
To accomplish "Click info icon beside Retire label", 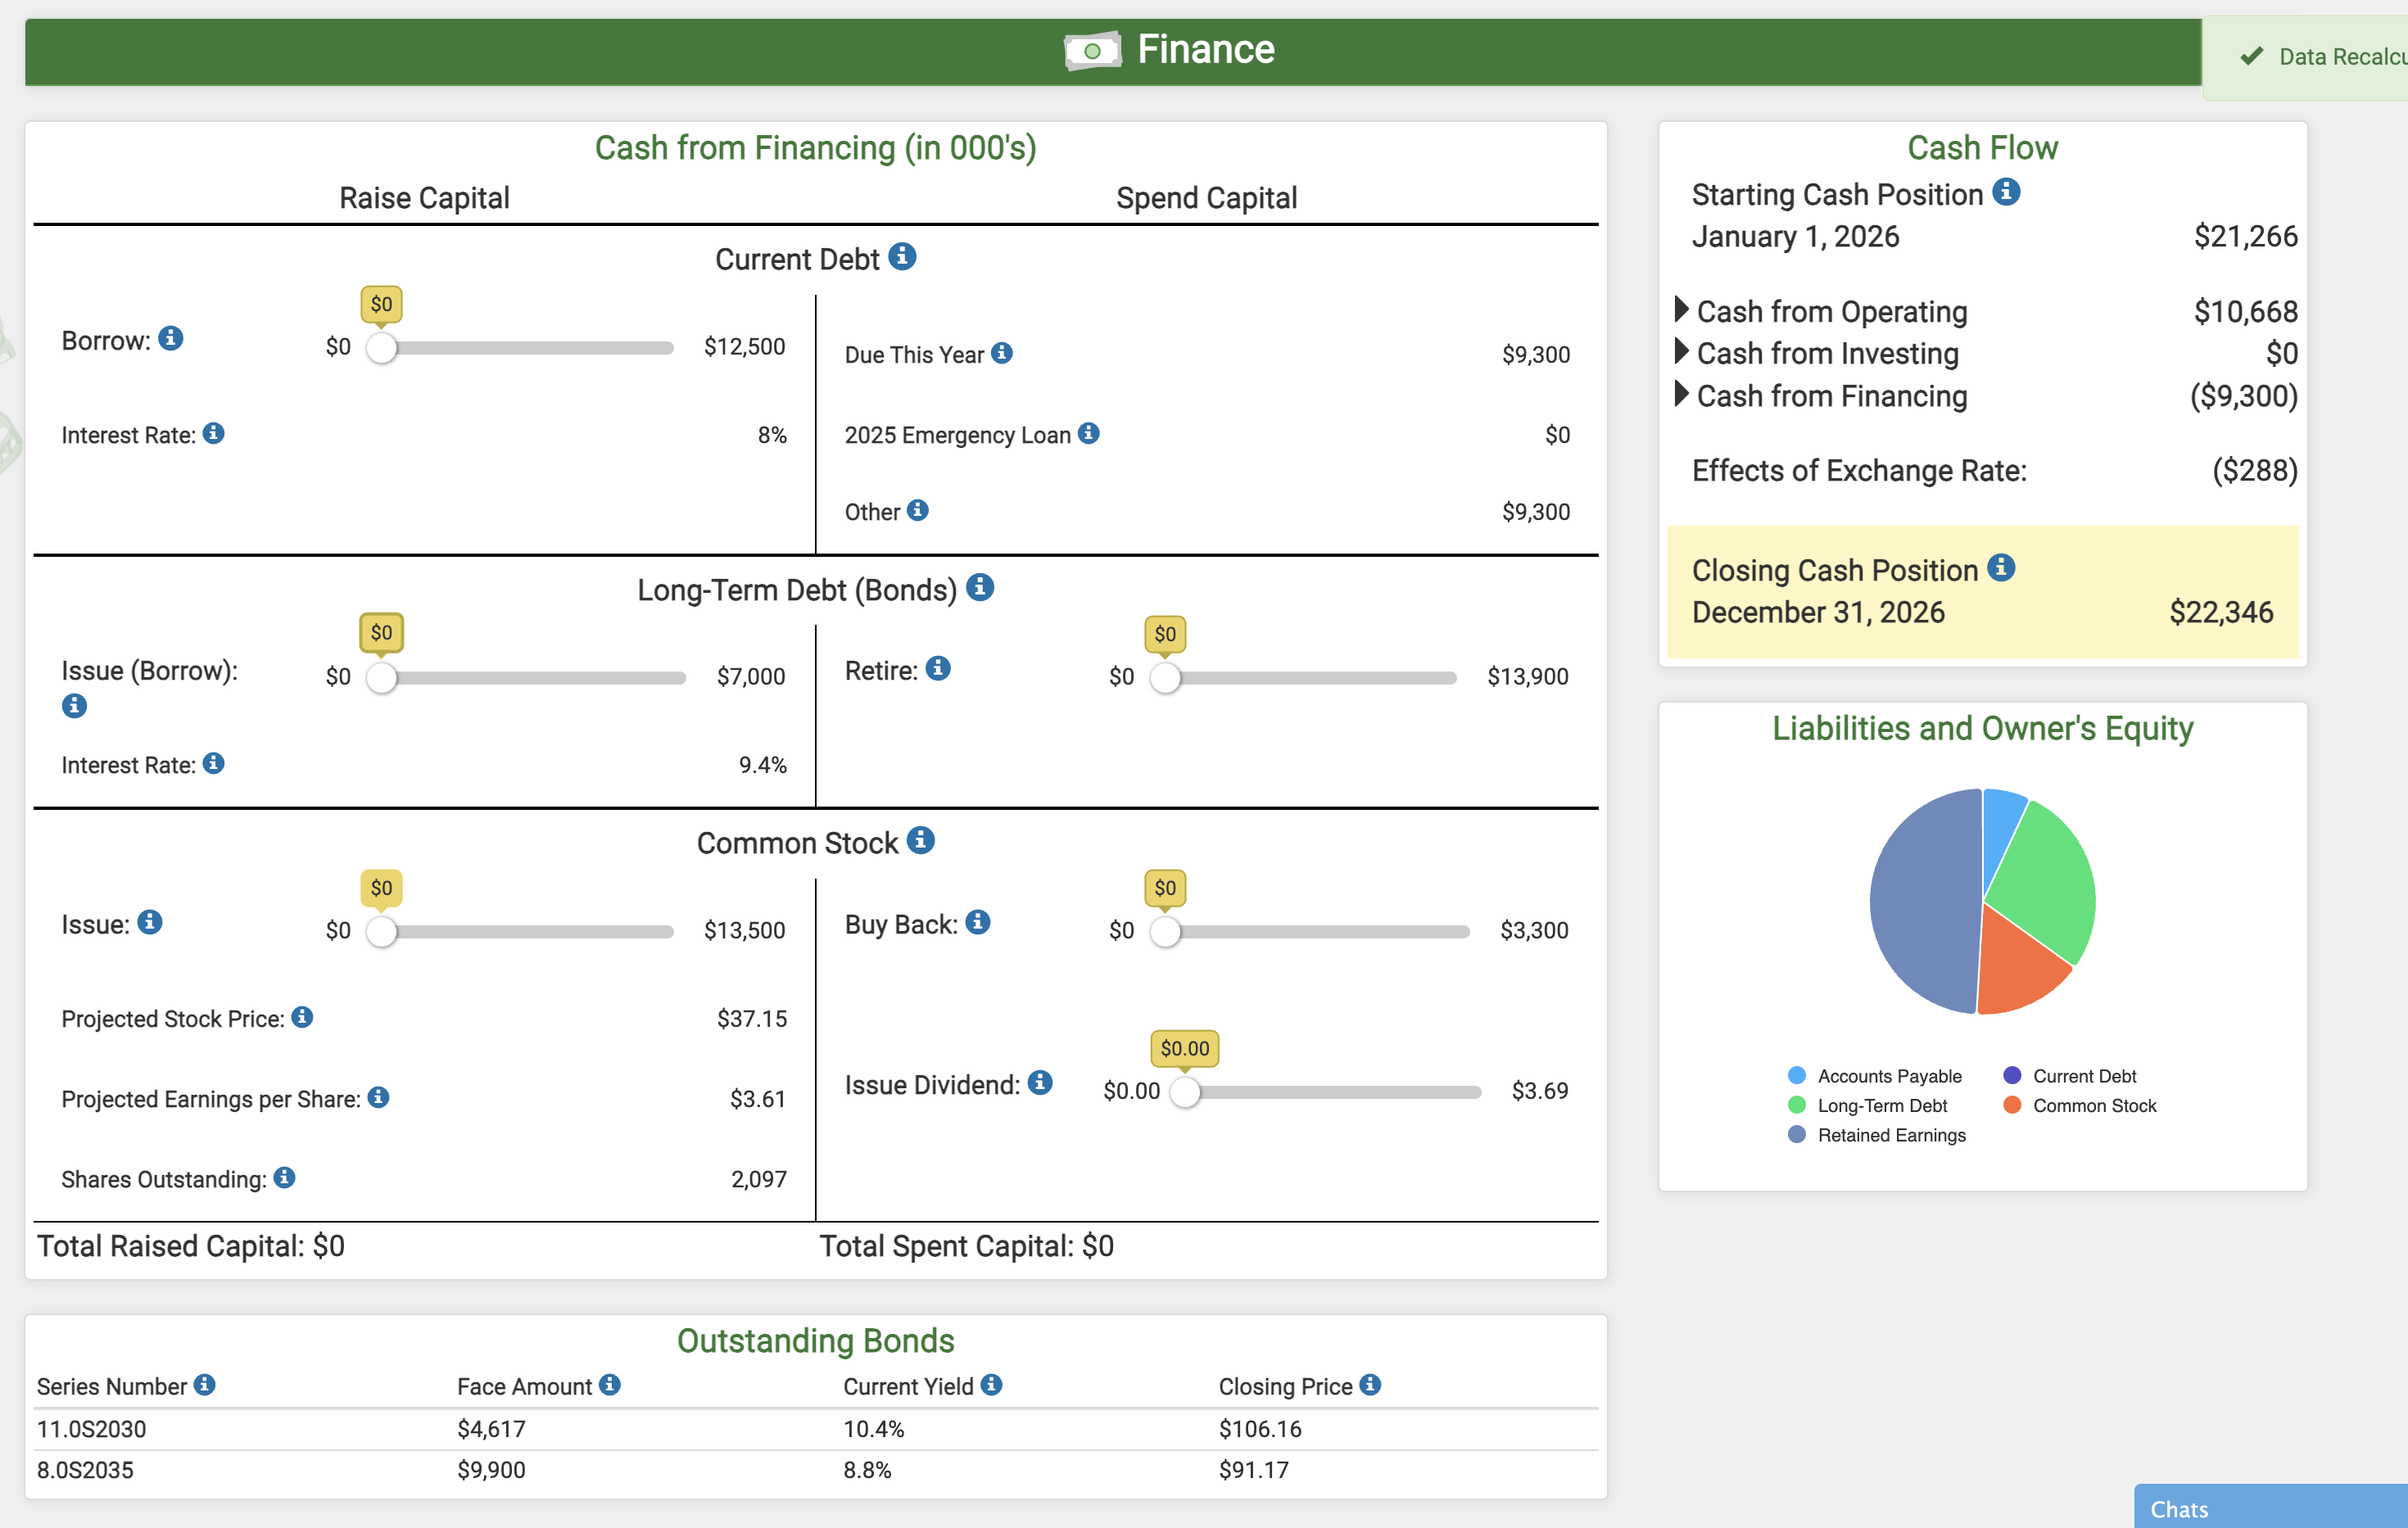I will click(x=938, y=668).
